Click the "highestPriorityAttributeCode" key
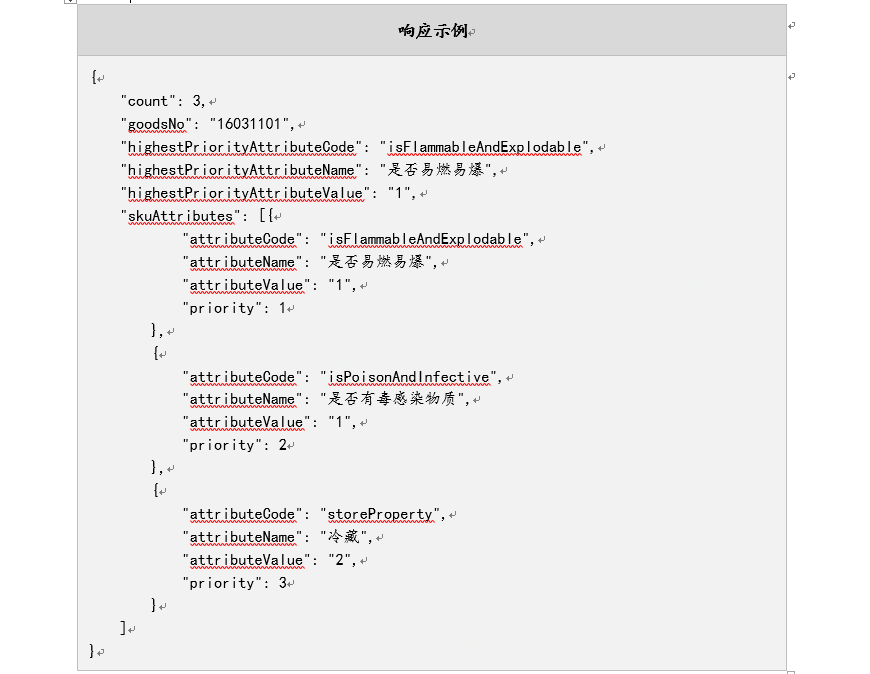Viewport: 870px width, 674px height. click(x=239, y=147)
